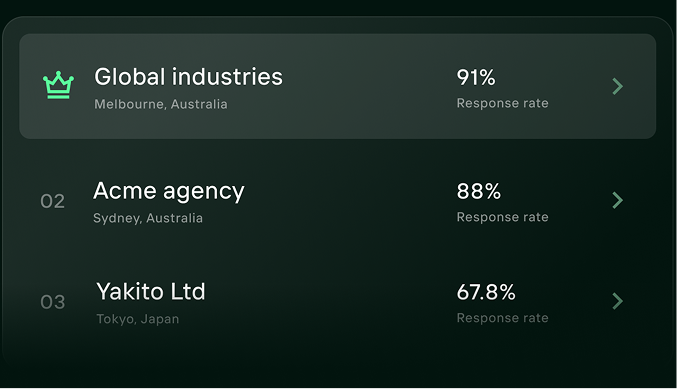Expand Global industries row chevron
Screen dimensions: 677x389
(x=618, y=86)
